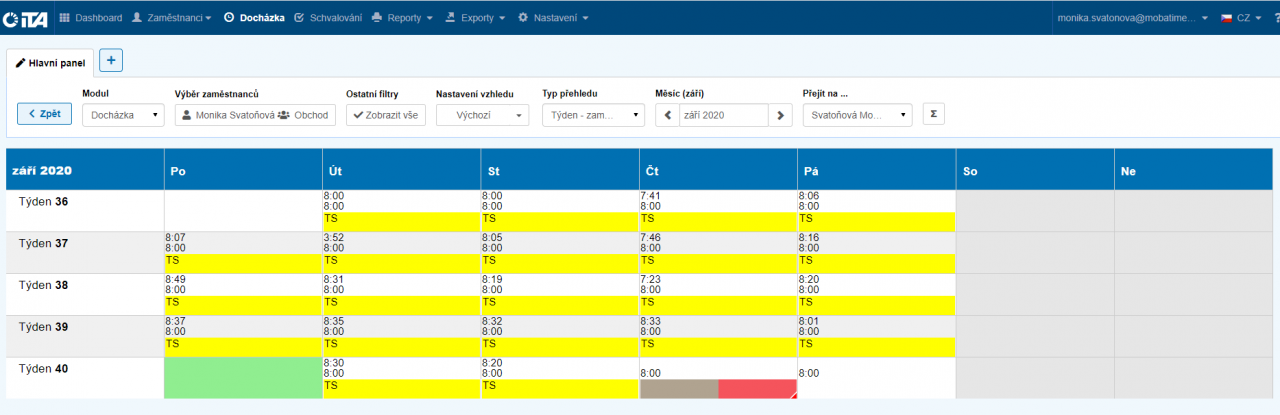Add a new panel with plus button

110,61
